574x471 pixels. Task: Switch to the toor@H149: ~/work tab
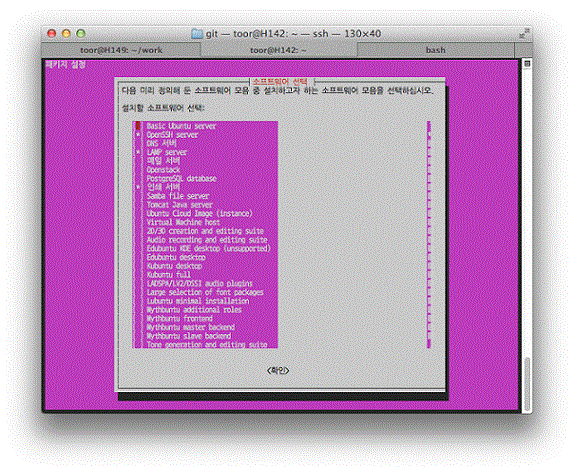(121, 50)
